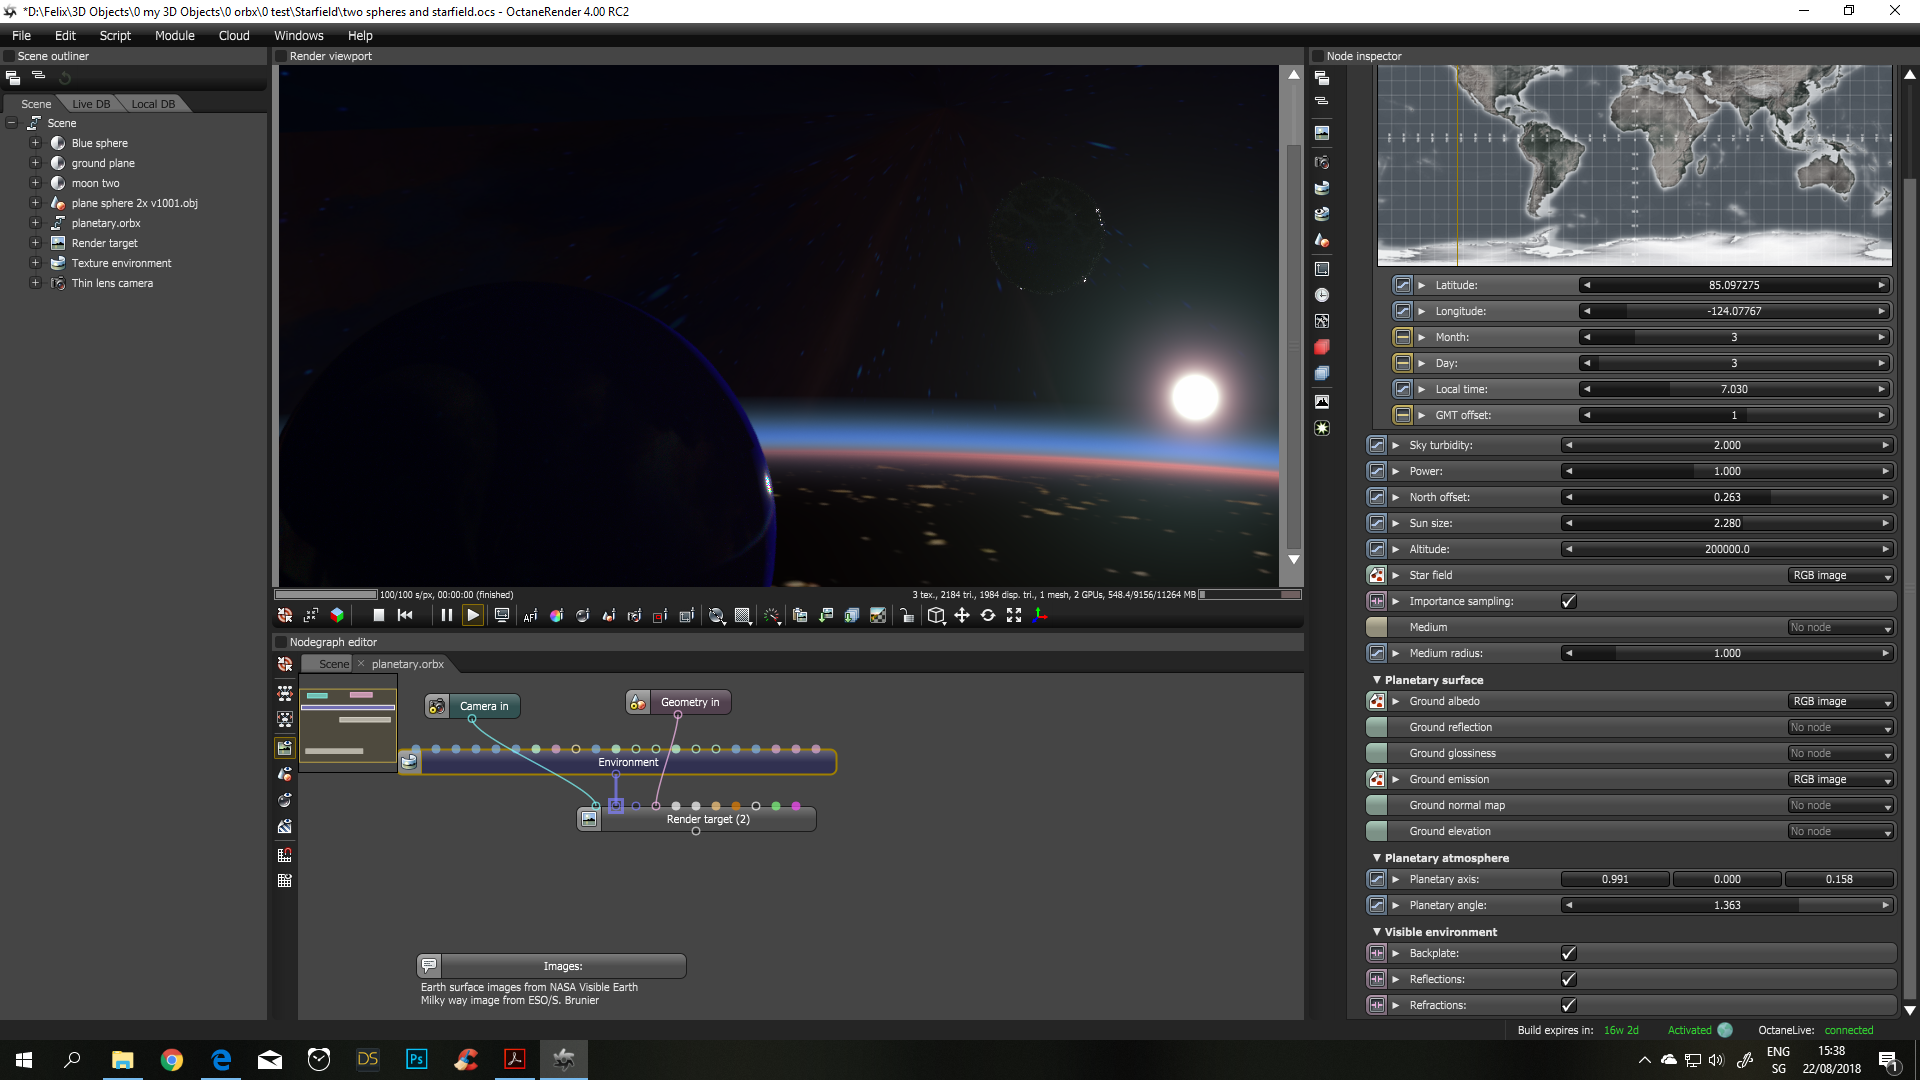The height and width of the screenshot is (1080, 1920).
Task: Collapse the Planetary surface section
Action: pos(1376,680)
